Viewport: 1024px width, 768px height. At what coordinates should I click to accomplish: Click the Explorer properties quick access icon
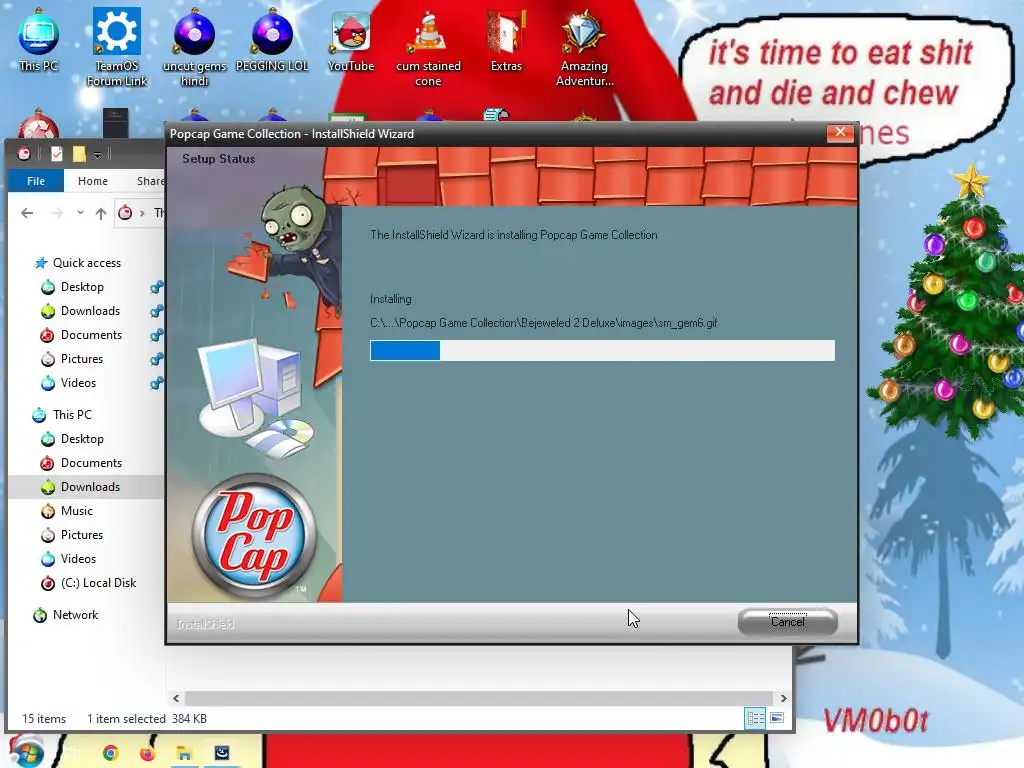pyautogui.click(x=57, y=154)
